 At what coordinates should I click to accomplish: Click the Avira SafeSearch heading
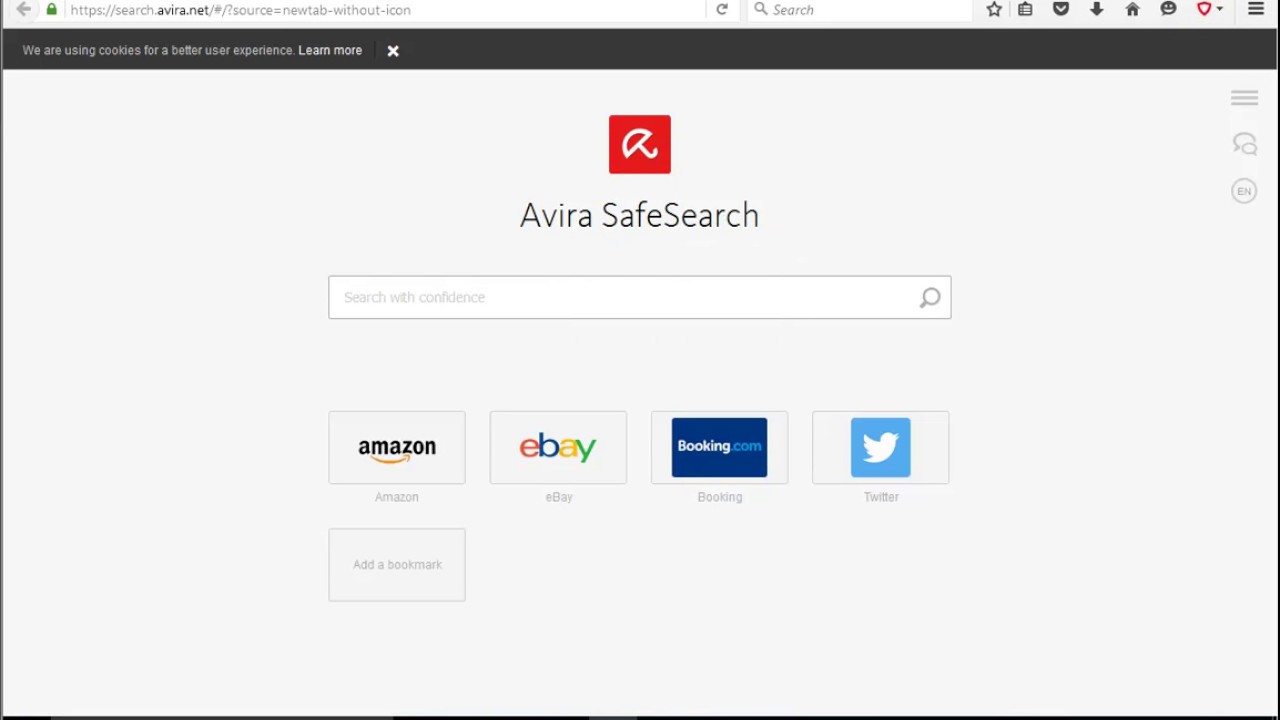[x=640, y=215]
